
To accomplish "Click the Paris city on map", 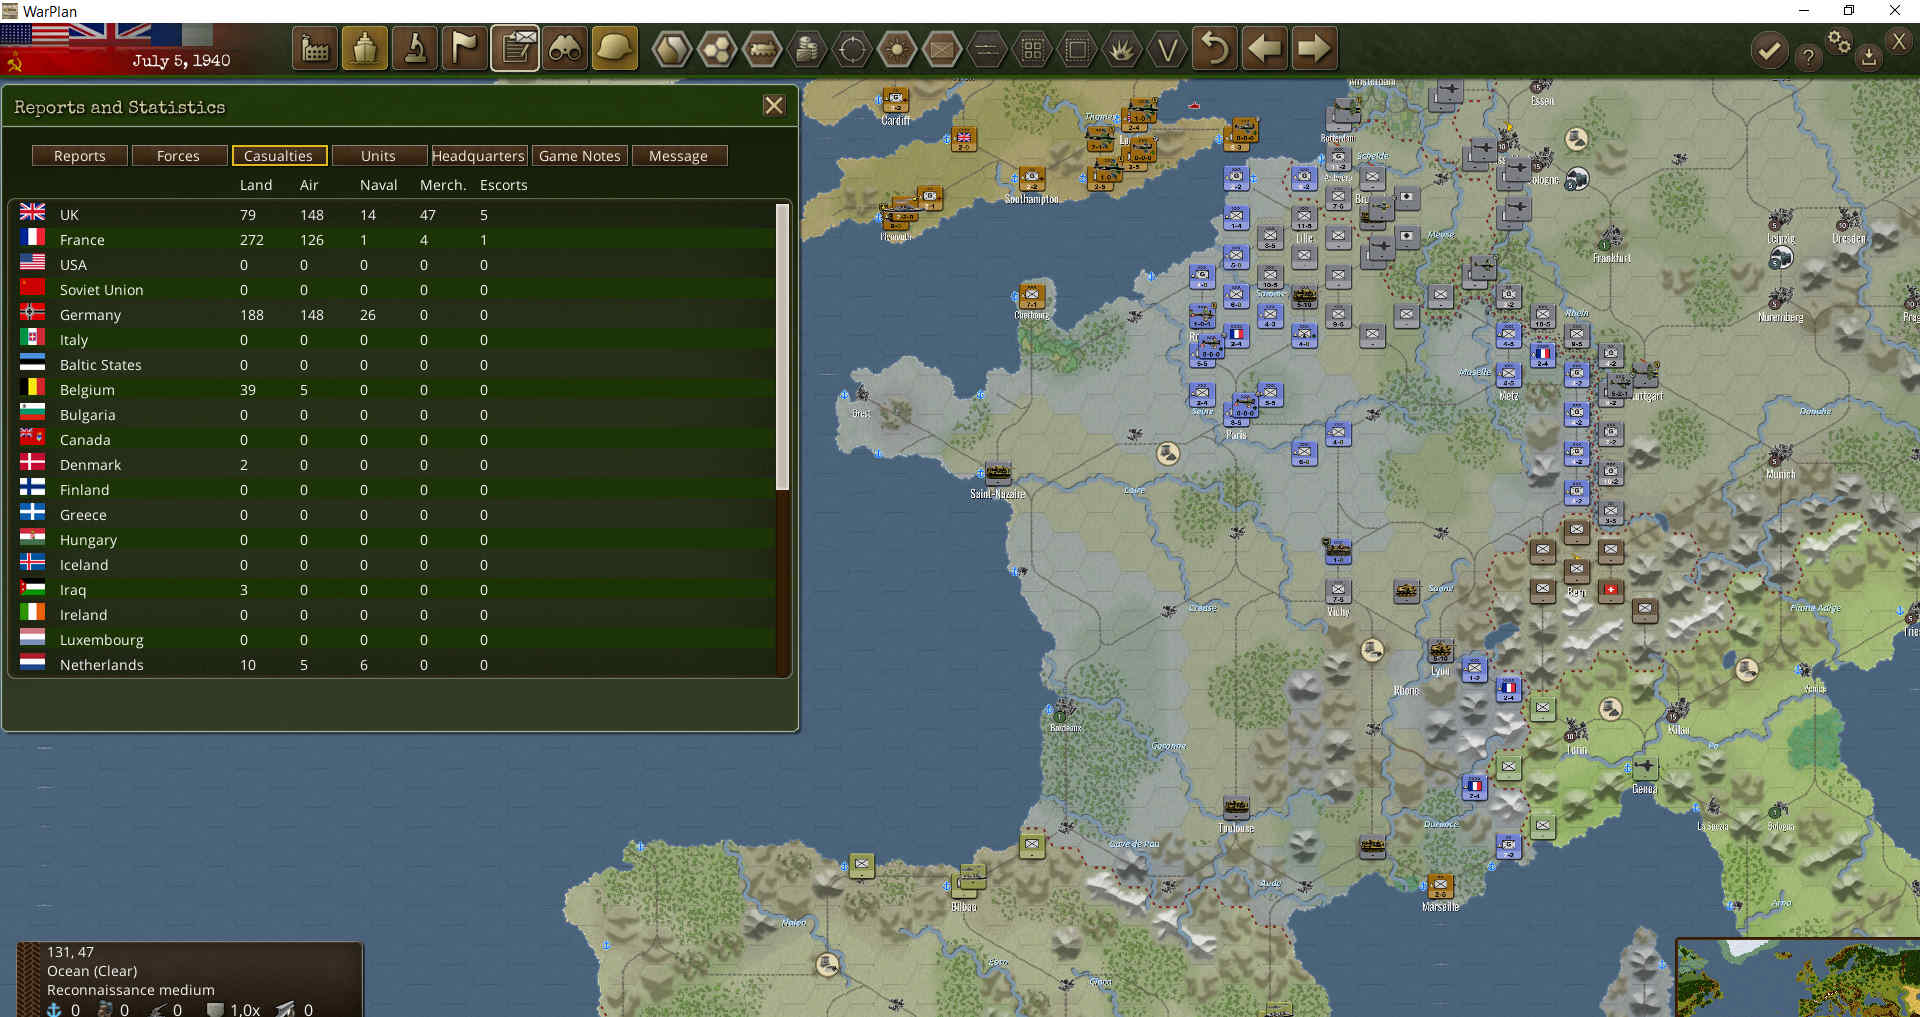I will tap(1236, 434).
